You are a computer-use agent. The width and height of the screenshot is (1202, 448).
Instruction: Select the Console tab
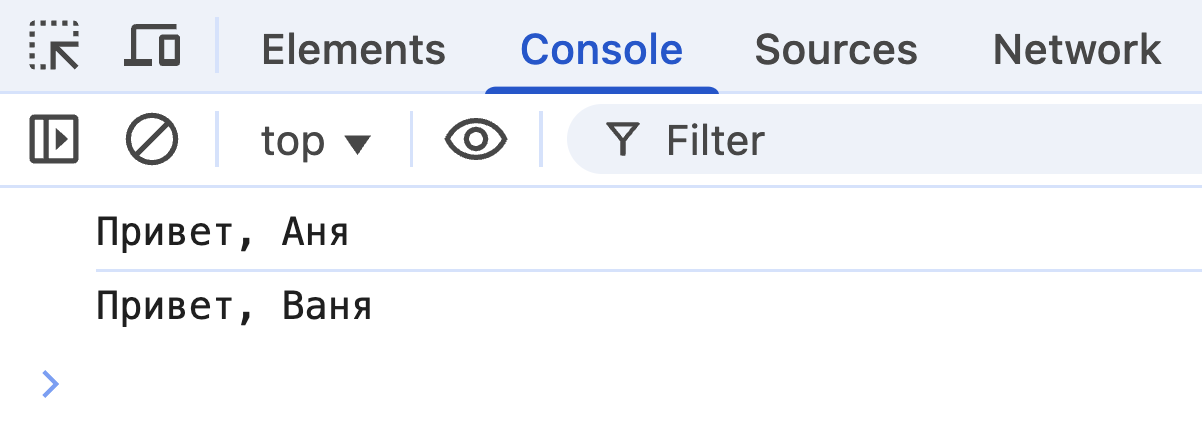pos(601,49)
